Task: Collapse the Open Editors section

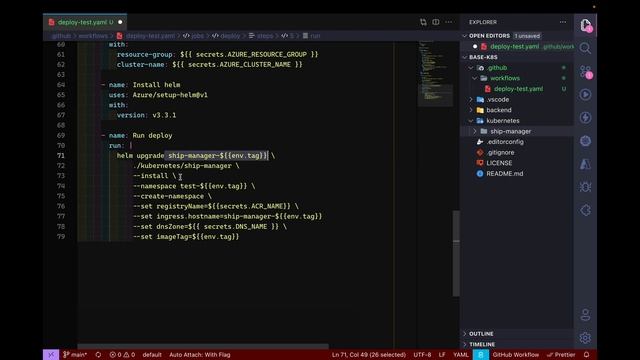Action: [x=464, y=36]
